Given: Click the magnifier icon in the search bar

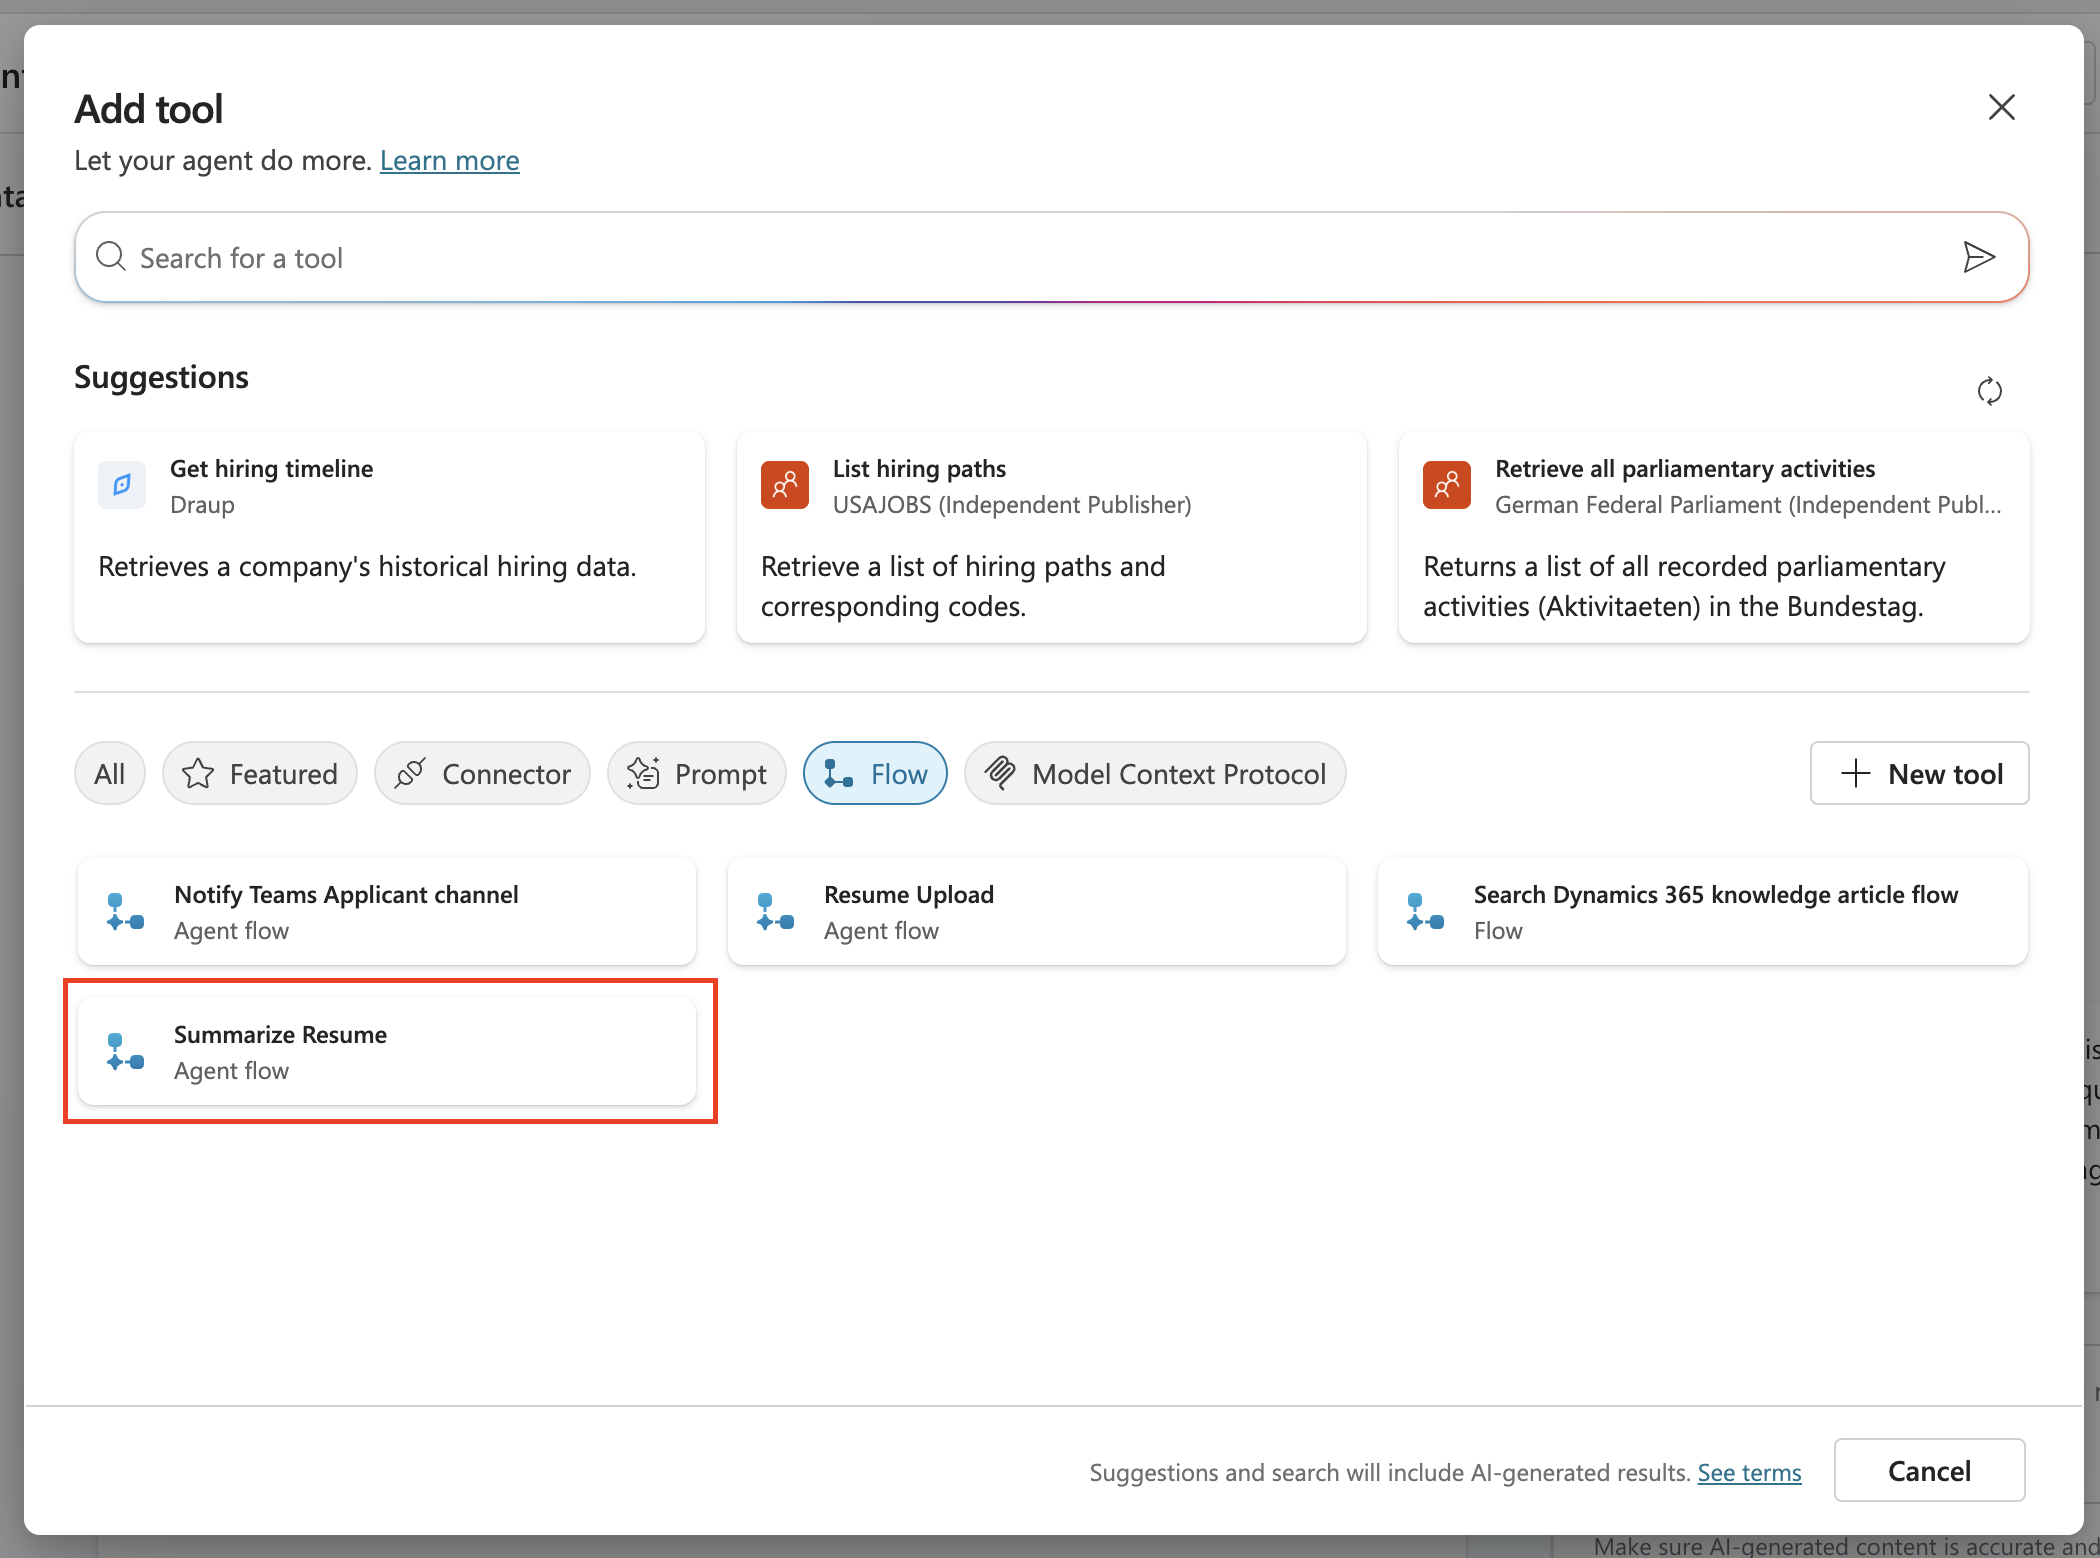Looking at the screenshot, I should (110, 257).
